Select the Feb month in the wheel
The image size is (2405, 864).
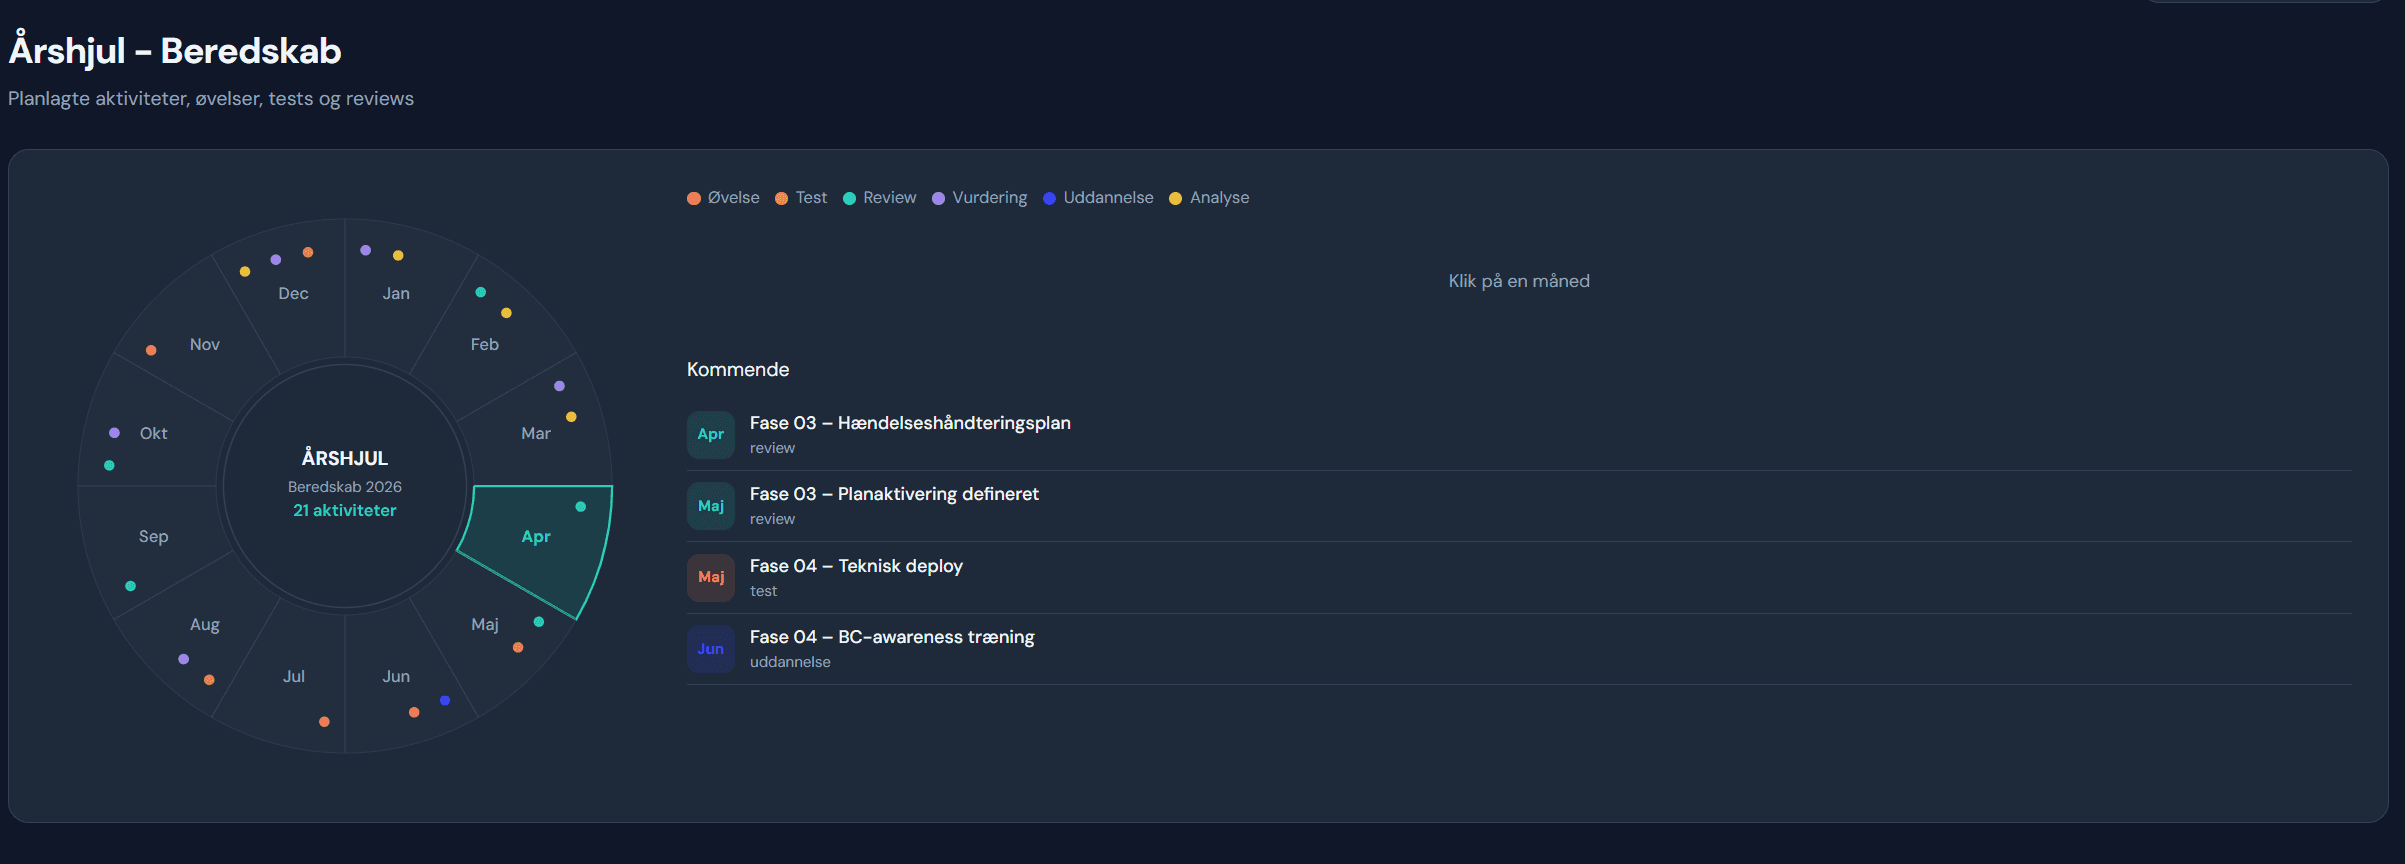coord(485,345)
